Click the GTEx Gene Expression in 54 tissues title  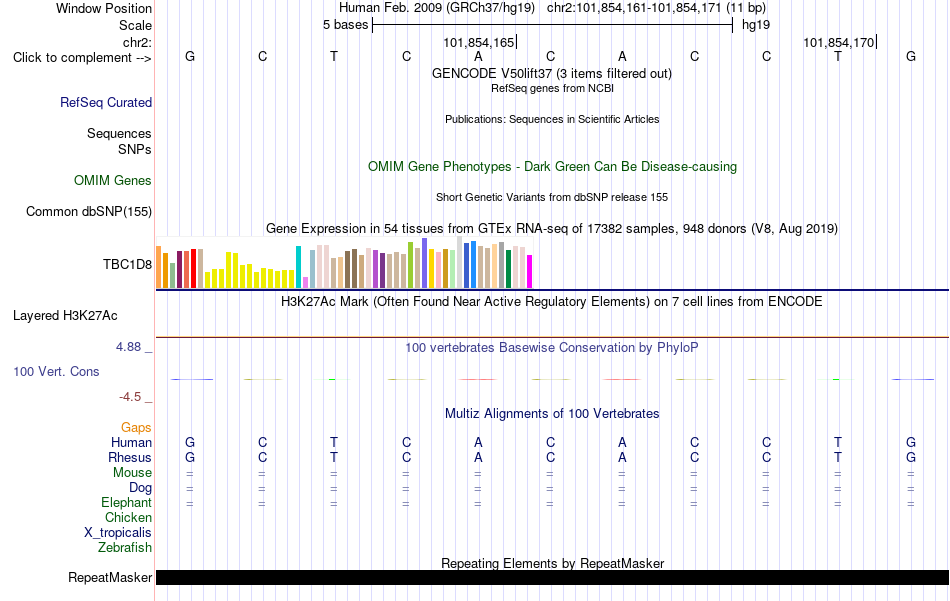pos(552,229)
